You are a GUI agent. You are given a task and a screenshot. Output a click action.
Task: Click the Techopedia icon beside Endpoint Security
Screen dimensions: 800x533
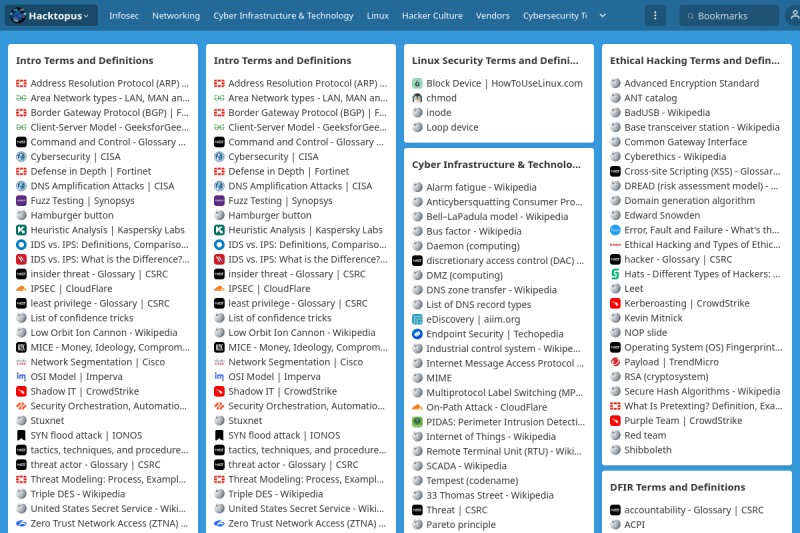[x=417, y=334]
